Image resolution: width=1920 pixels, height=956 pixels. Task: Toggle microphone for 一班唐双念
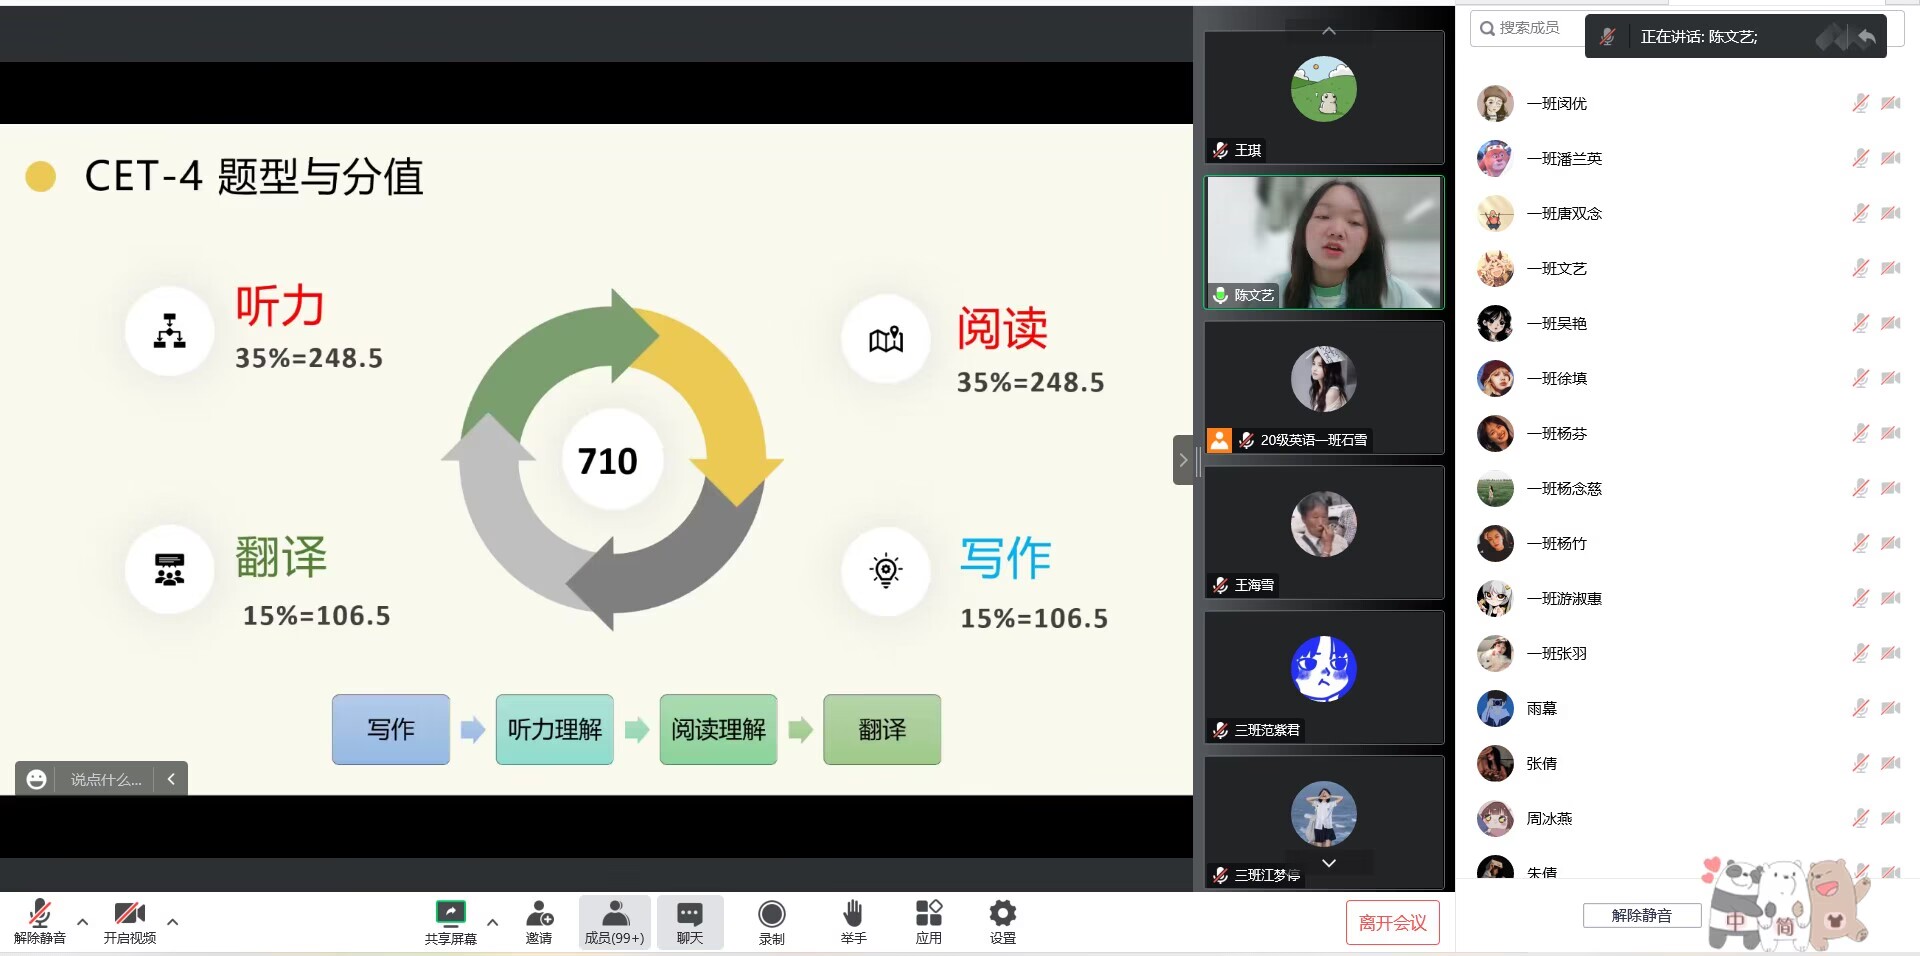coord(1860,213)
